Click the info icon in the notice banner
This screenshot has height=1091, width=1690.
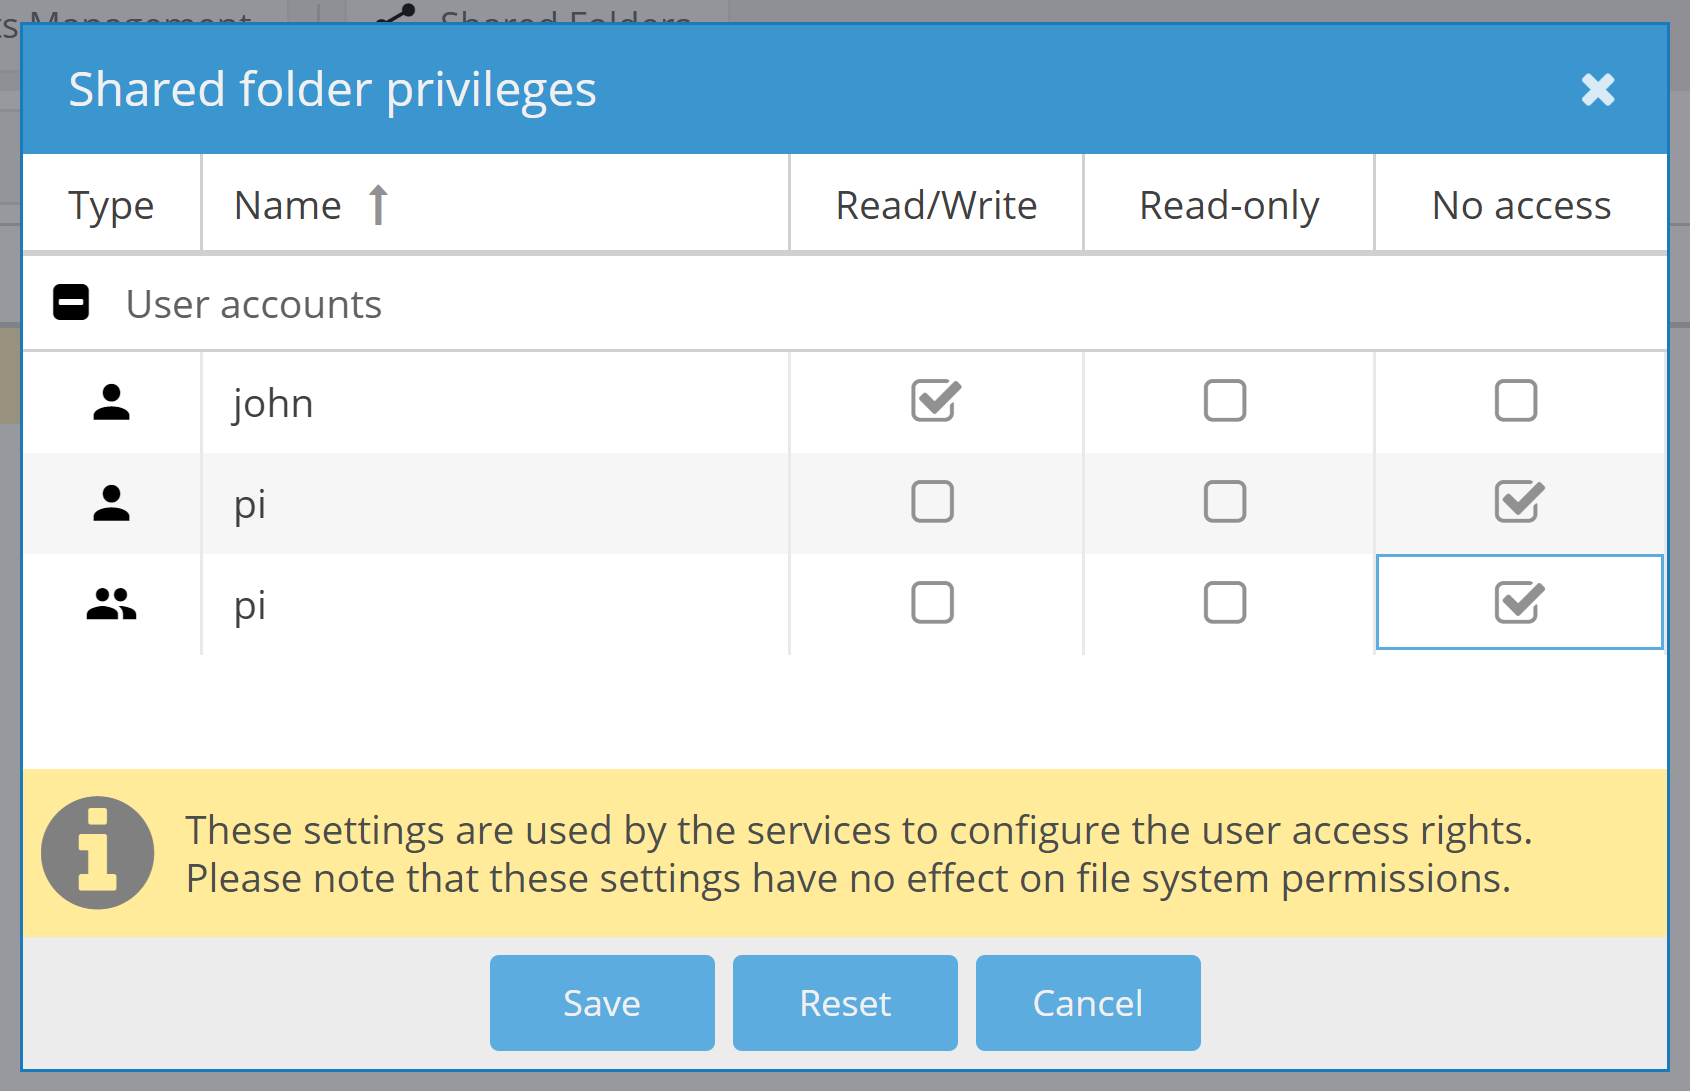pos(97,852)
